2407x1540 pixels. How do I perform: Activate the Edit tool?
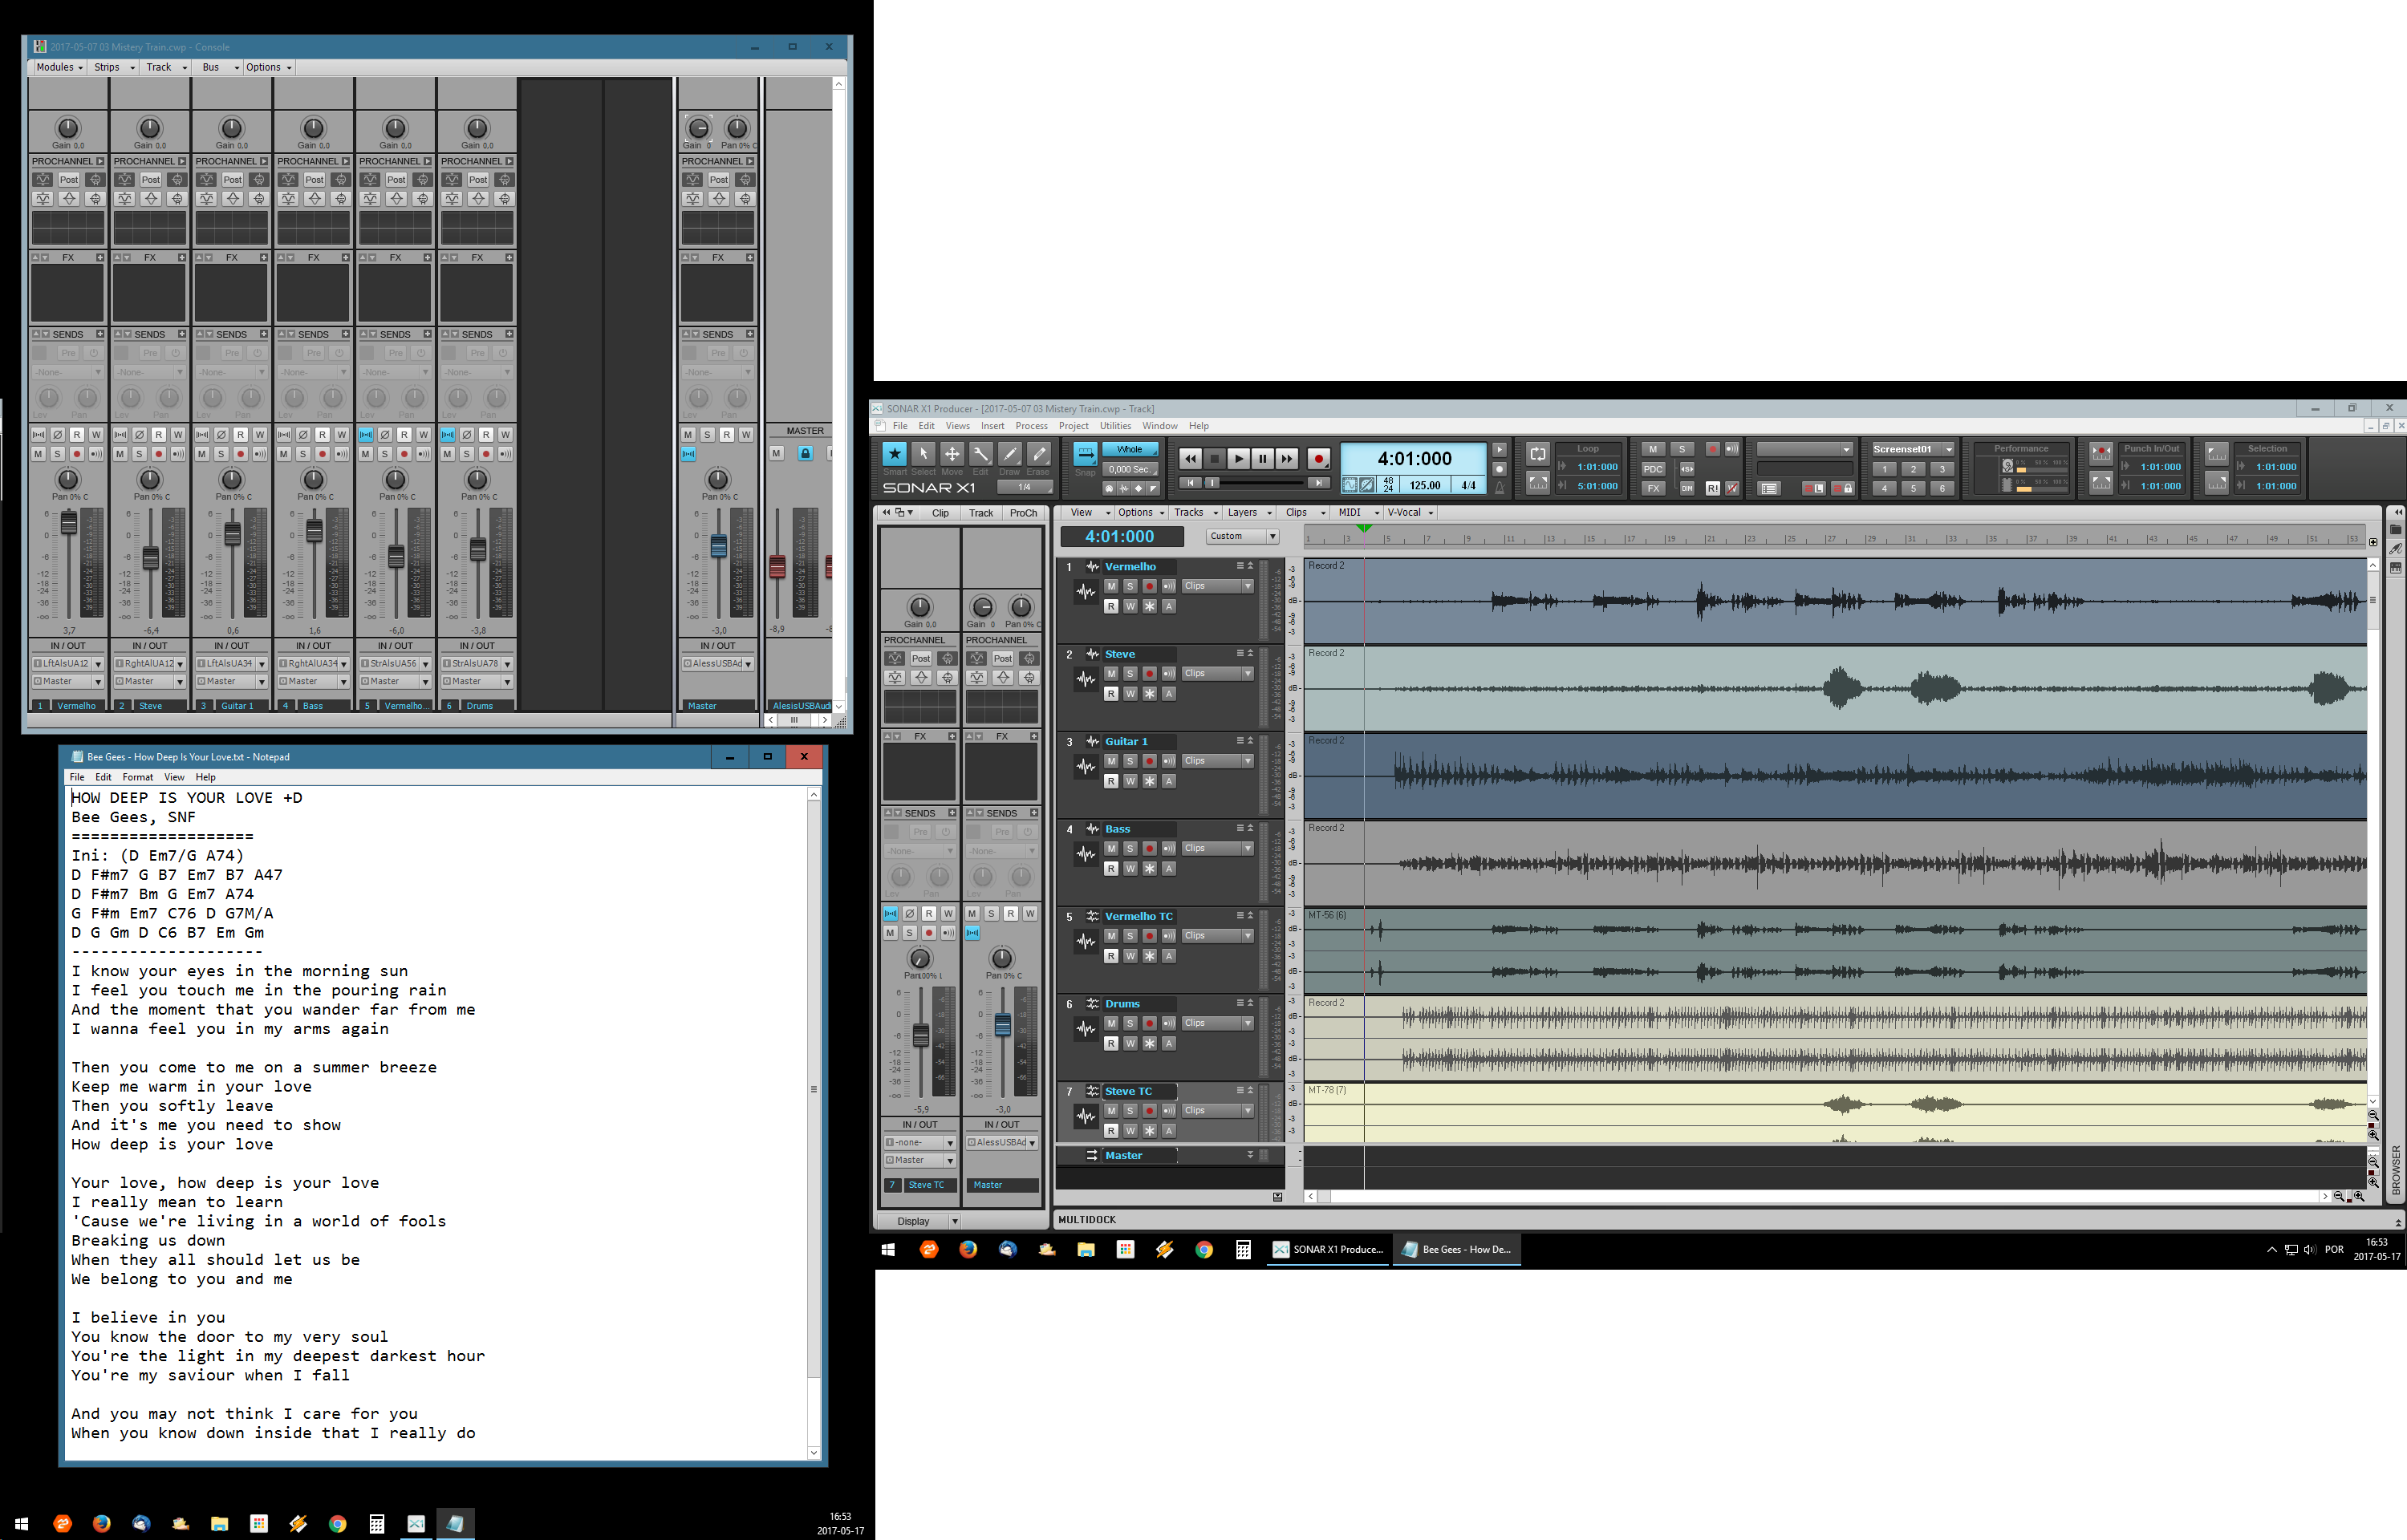[x=981, y=454]
